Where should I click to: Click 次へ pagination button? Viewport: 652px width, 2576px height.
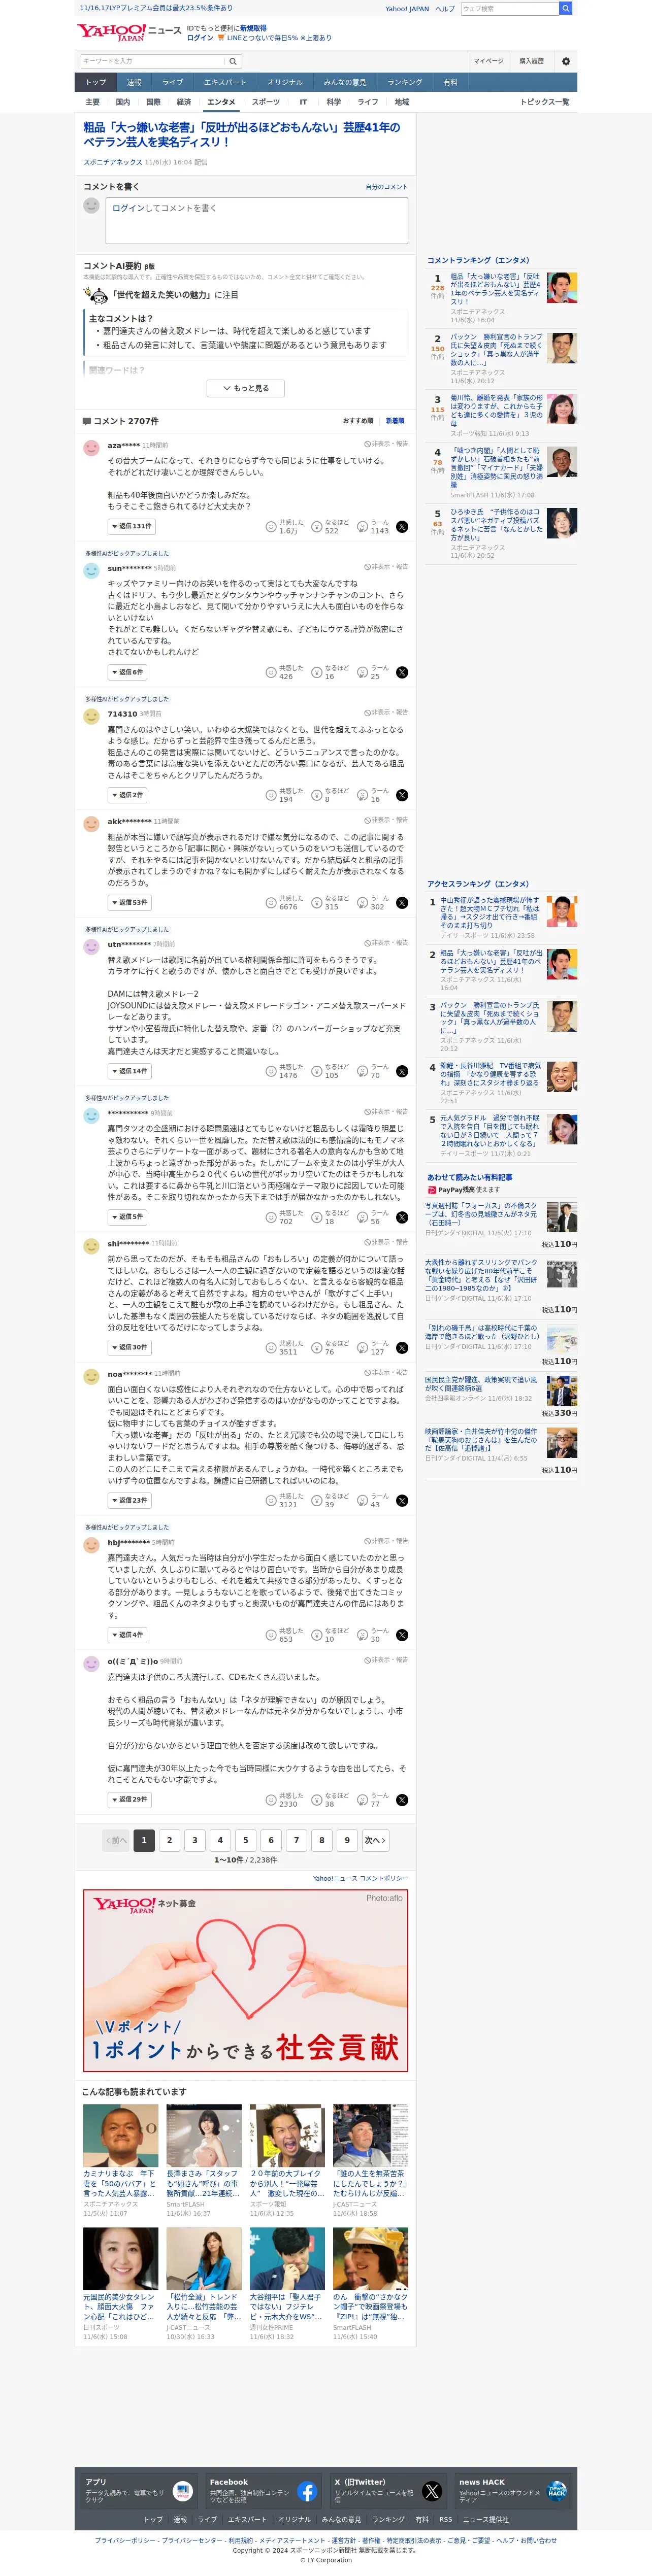pos(375,1840)
